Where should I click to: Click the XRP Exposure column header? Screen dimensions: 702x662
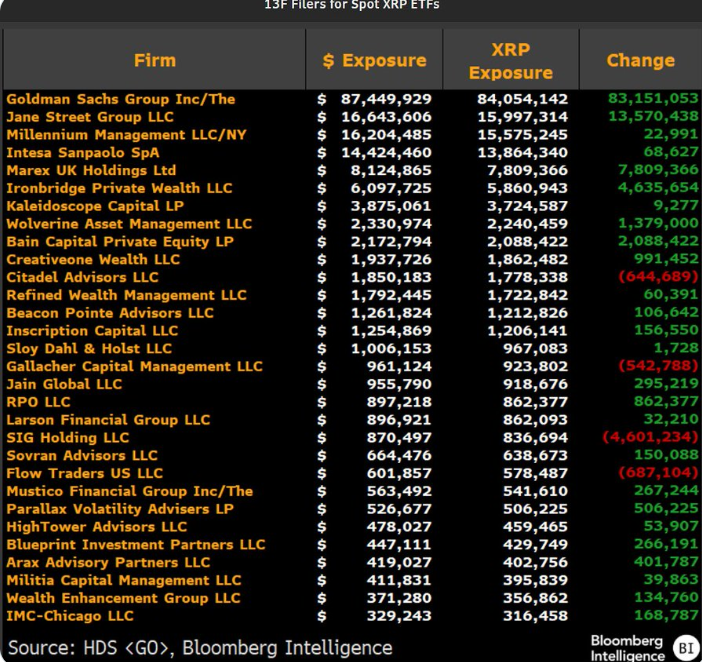511,60
